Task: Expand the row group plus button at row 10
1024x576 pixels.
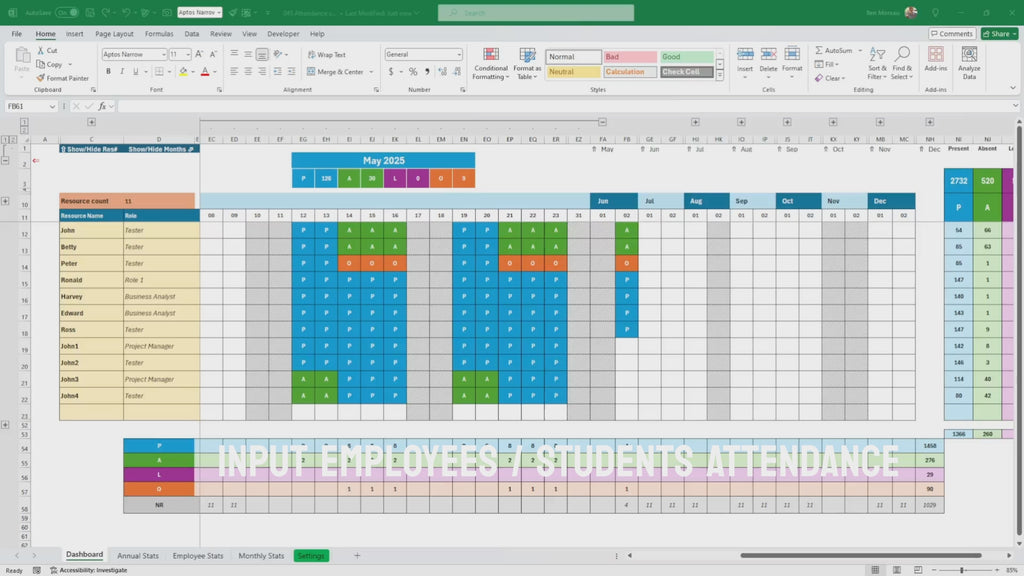Action: (x=6, y=201)
